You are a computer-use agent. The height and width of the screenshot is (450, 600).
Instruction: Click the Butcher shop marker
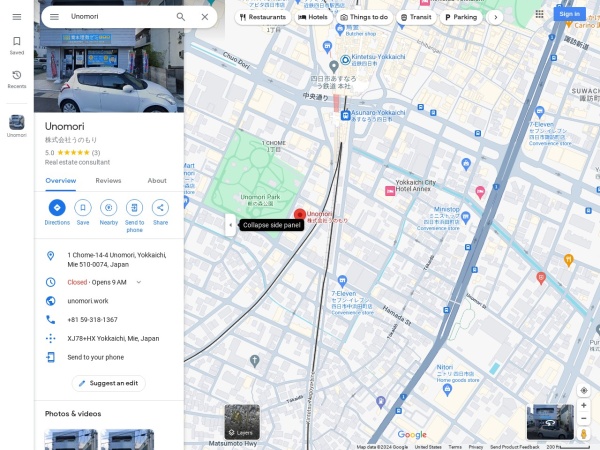(x=340, y=29)
